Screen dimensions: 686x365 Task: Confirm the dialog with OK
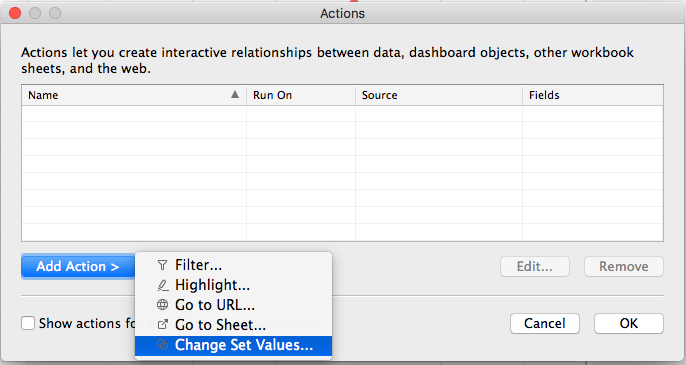(x=629, y=323)
